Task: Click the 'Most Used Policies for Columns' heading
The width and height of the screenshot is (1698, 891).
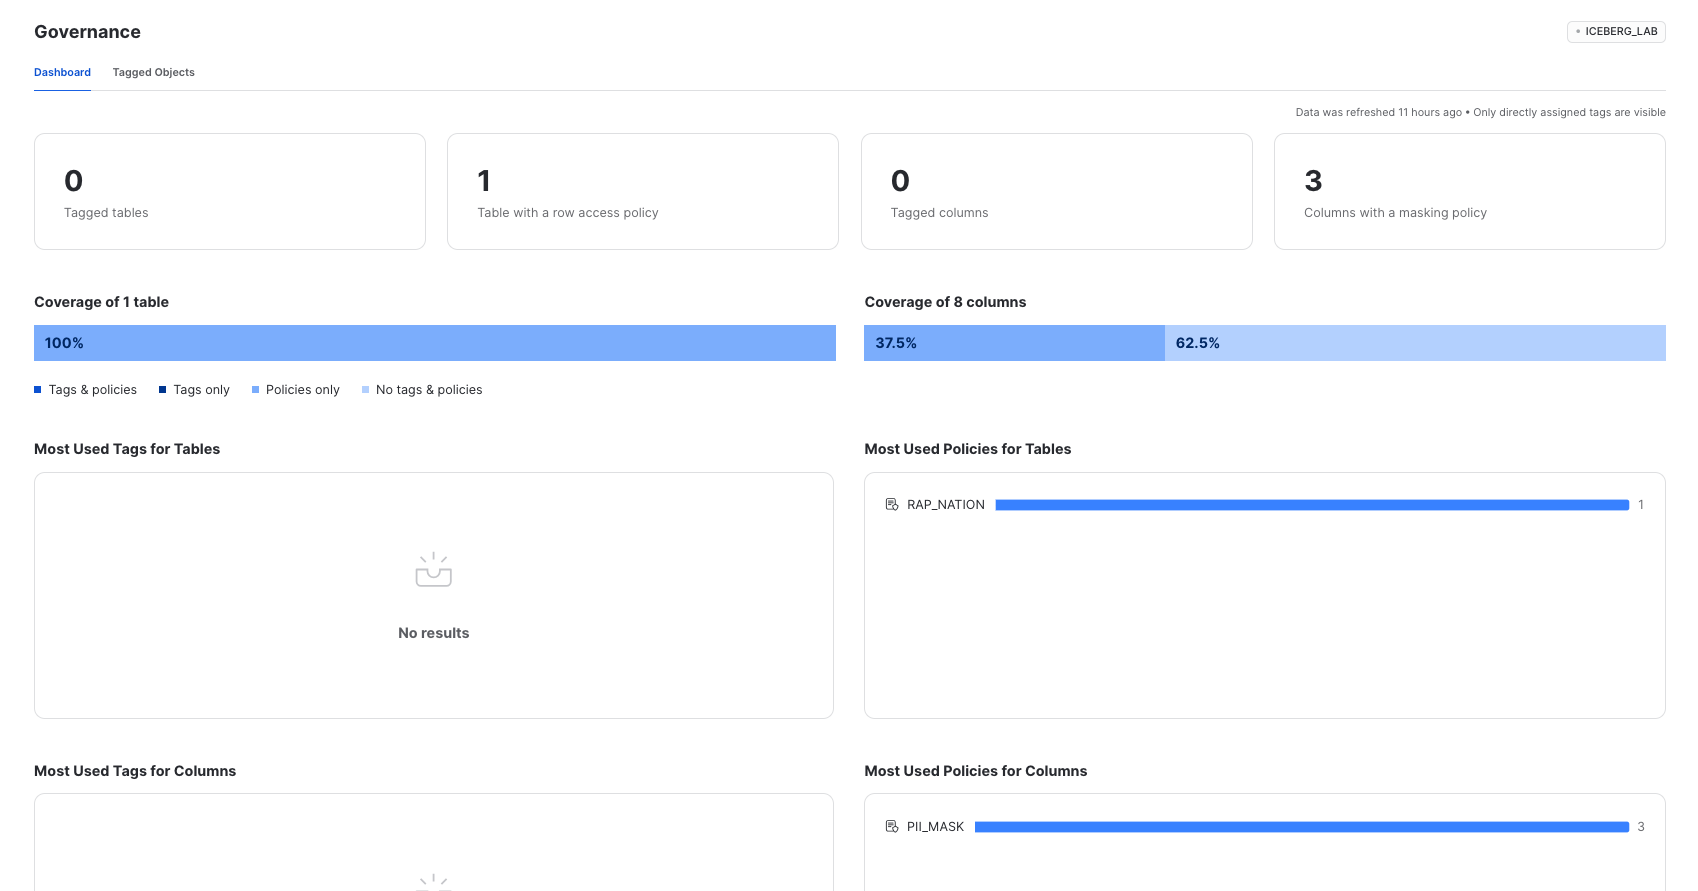Action: 976,771
